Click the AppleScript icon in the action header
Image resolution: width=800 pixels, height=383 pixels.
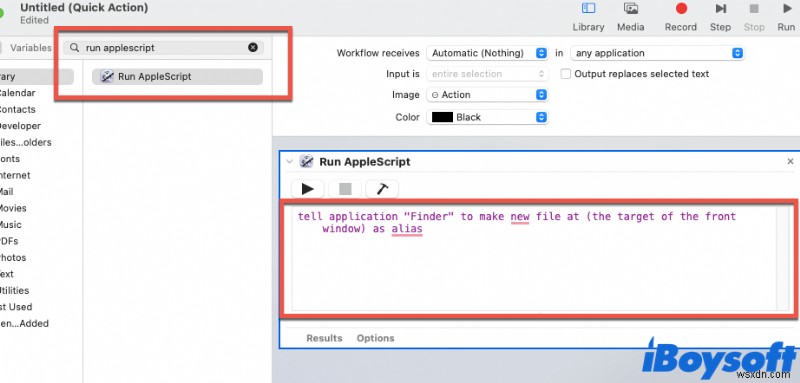tap(306, 162)
